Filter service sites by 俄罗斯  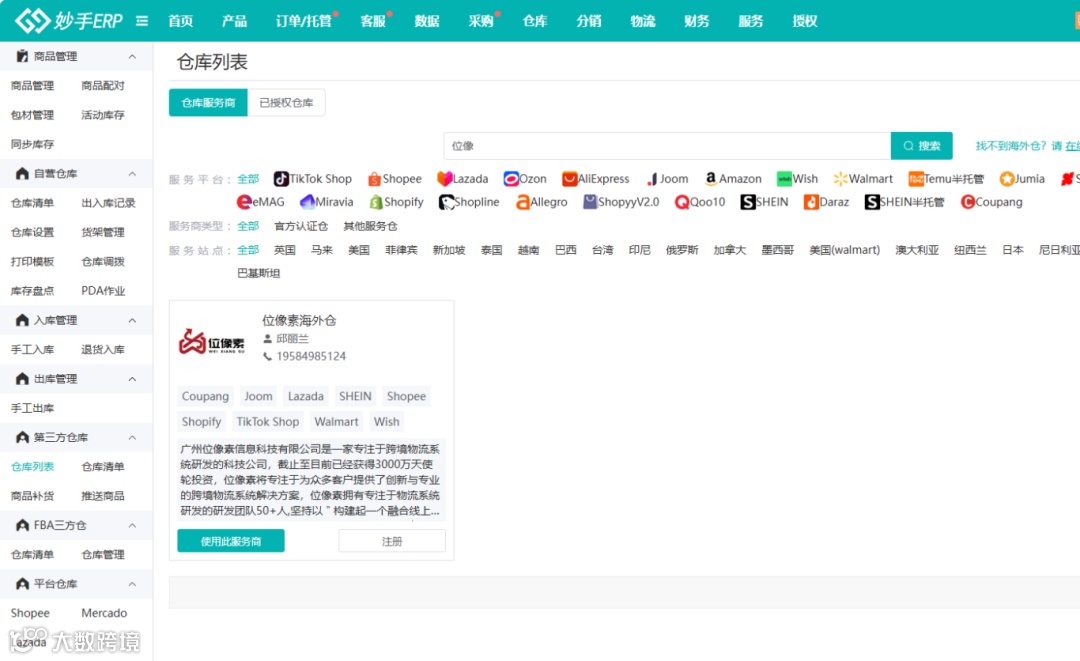[682, 250]
